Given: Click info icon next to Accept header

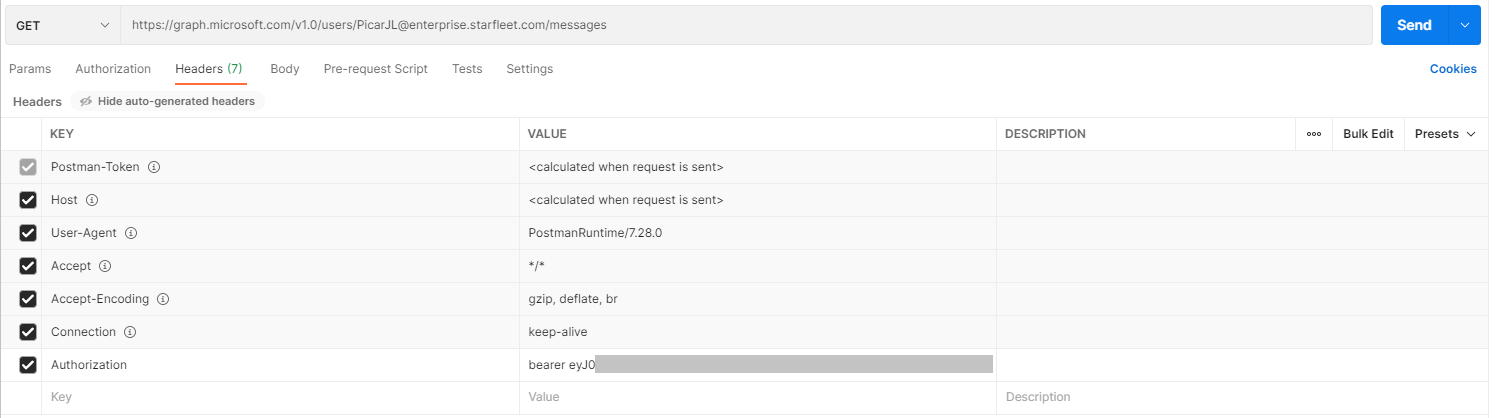Looking at the screenshot, I should 105,266.
